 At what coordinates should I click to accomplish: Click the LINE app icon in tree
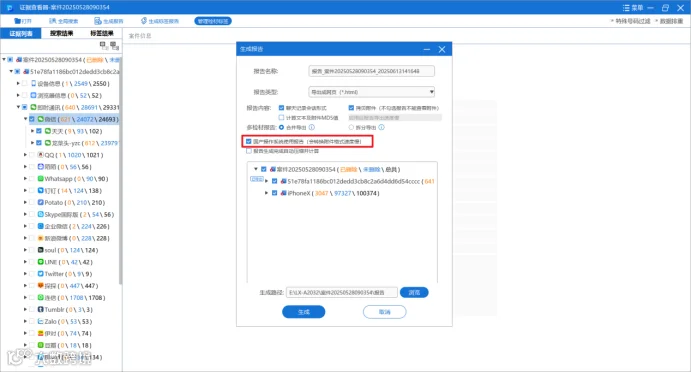[40, 262]
